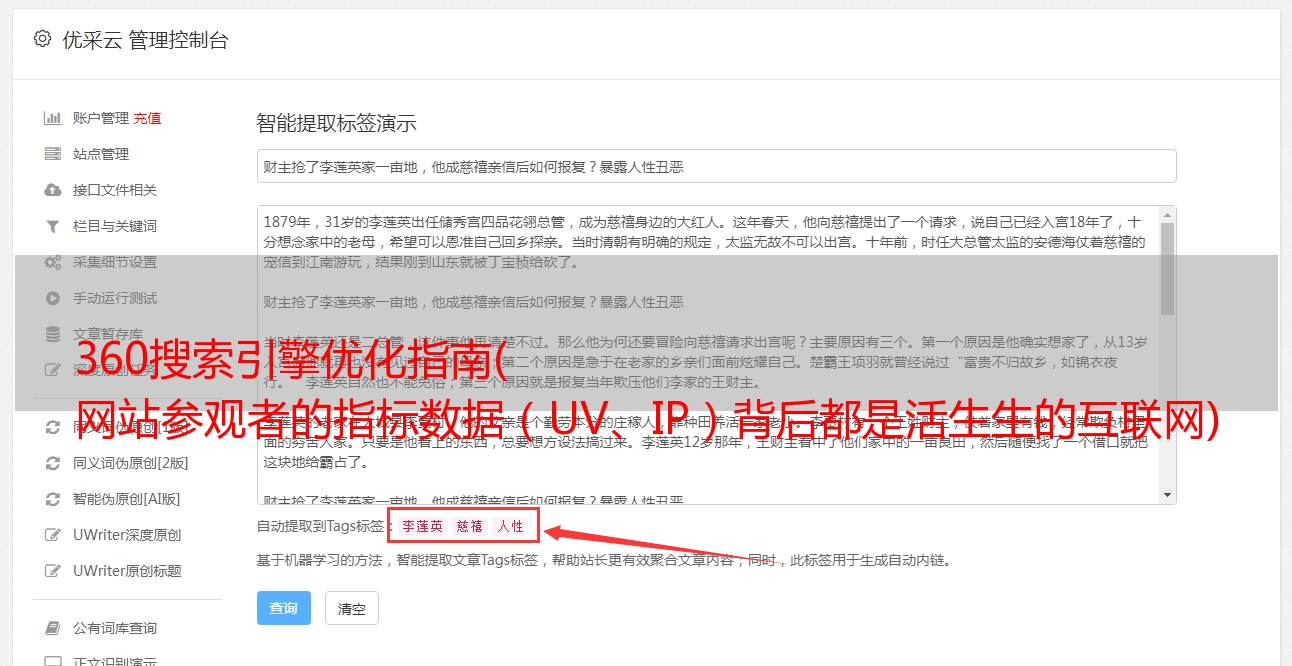Viewport: 1292px width, 666px height.
Task: Click the text area scrollbar down arrow
Action: (1168, 495)
